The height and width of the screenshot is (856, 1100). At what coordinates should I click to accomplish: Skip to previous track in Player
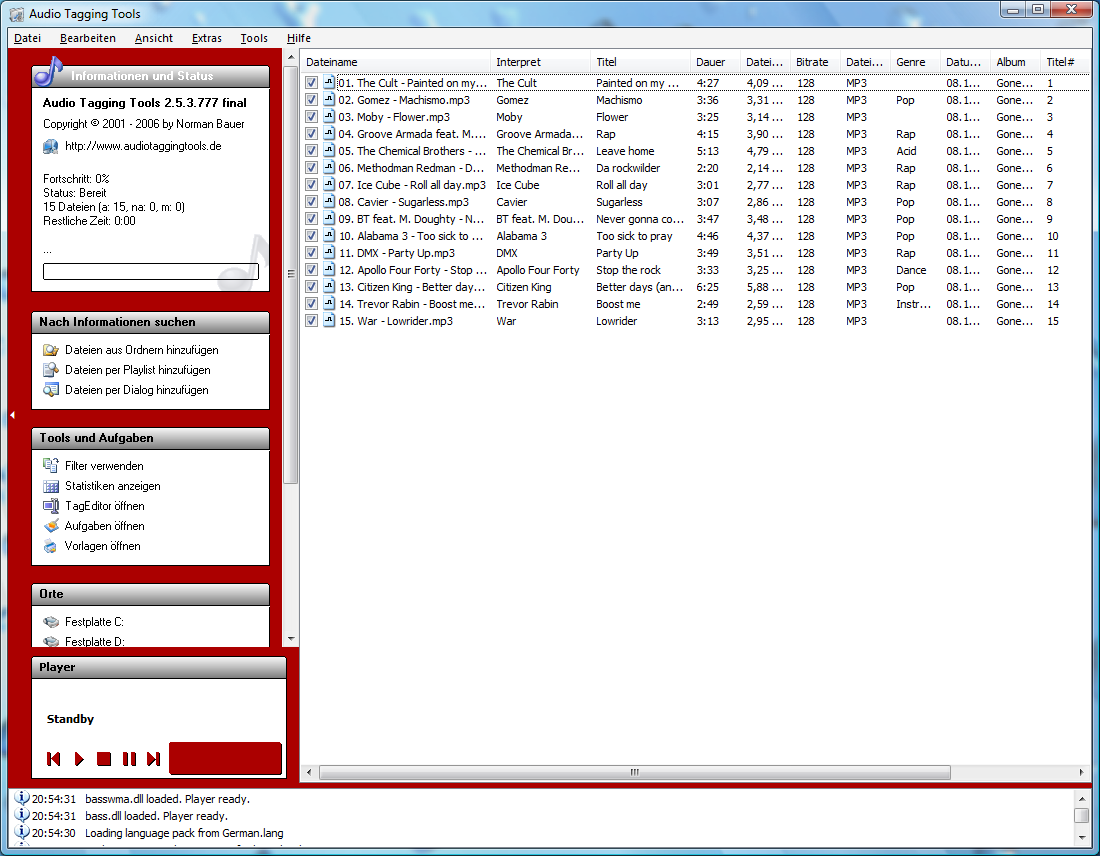click(53, 758)
